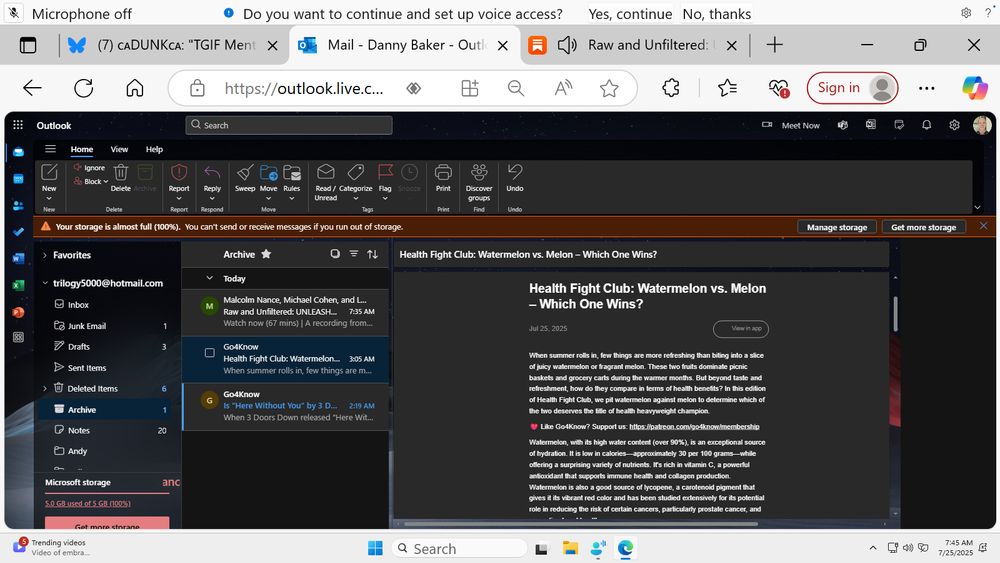Click the Outlook Search box
Viewport: 1000px width, 563px height.
(x=289, y=126)
